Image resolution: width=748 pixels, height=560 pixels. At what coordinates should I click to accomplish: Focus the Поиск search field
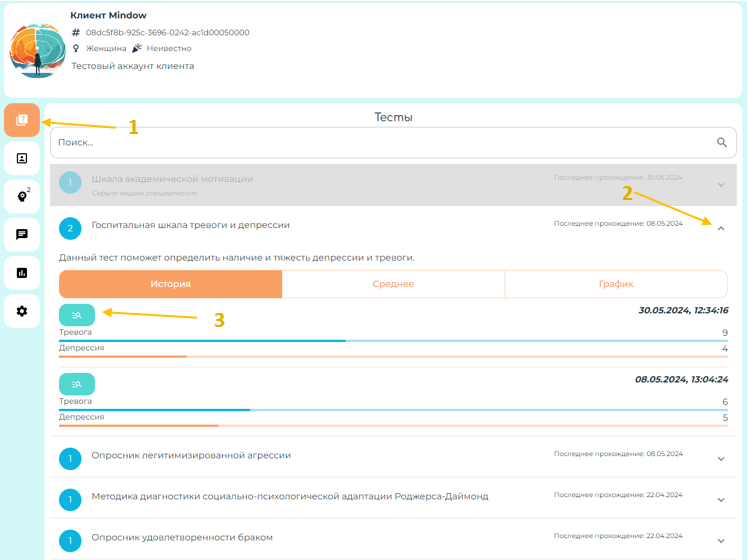click(x=393, y=142)
